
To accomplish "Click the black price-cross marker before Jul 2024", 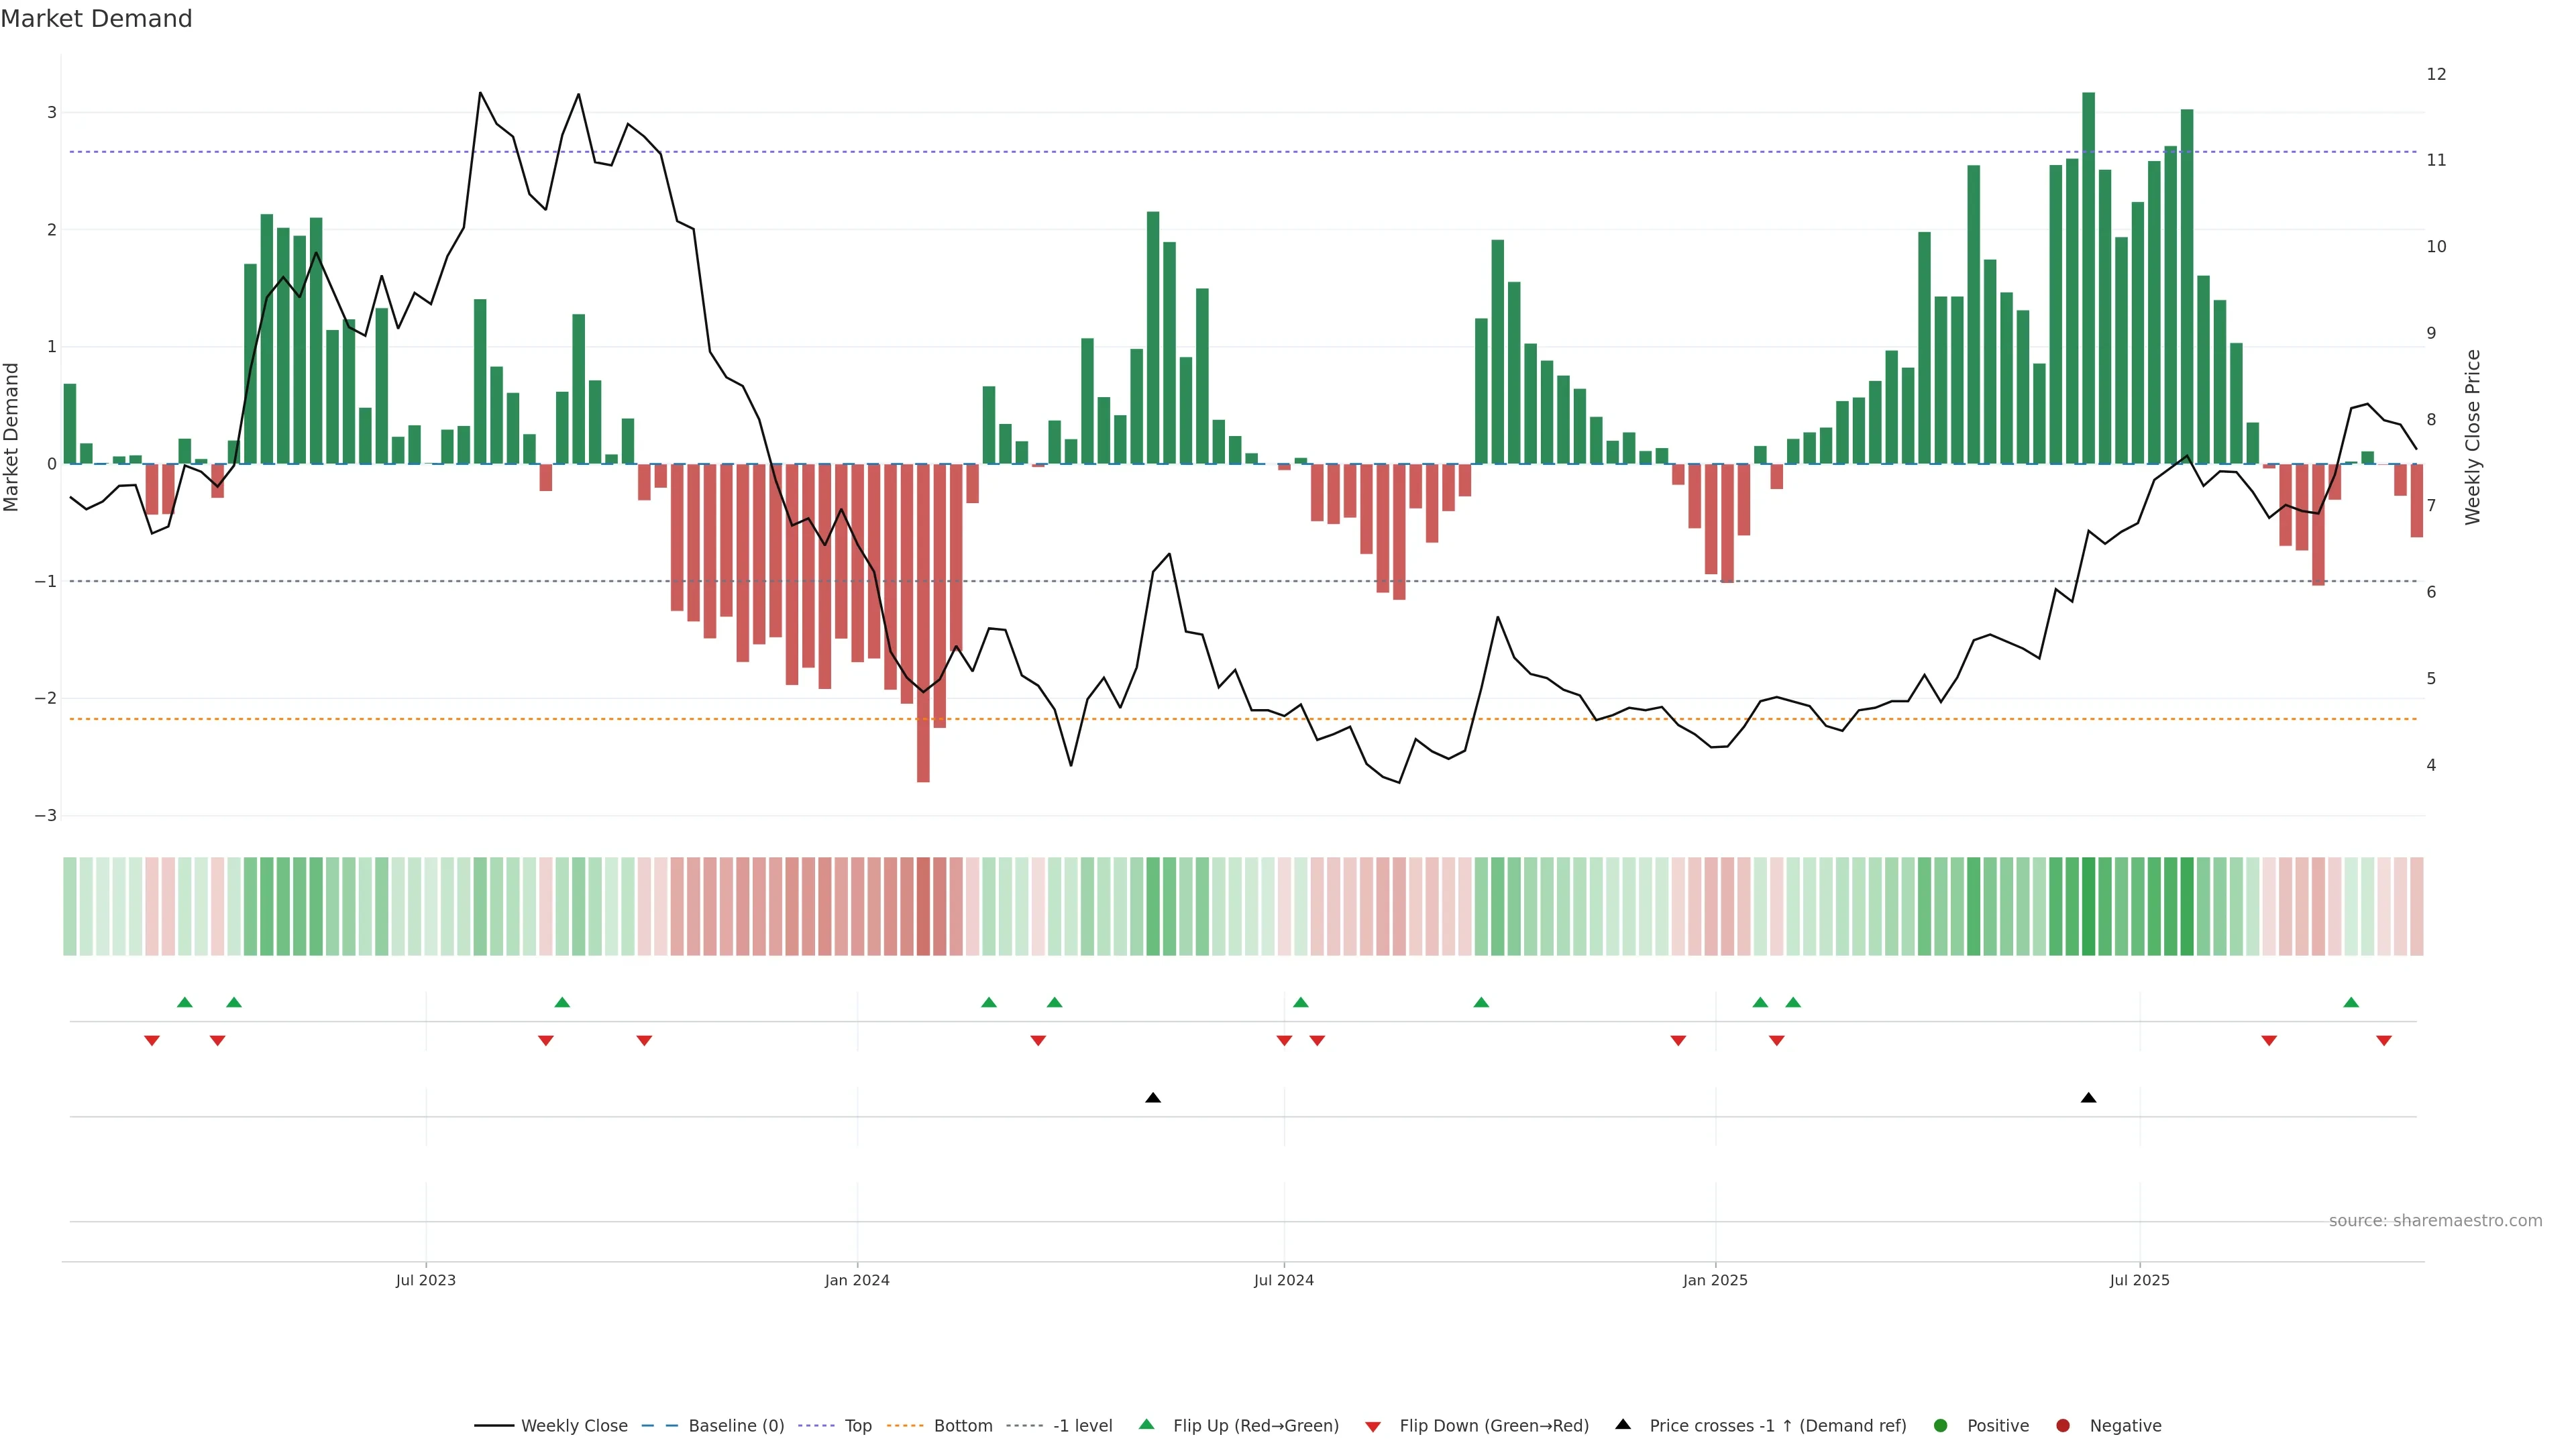I will [x=1153, y=1098].
